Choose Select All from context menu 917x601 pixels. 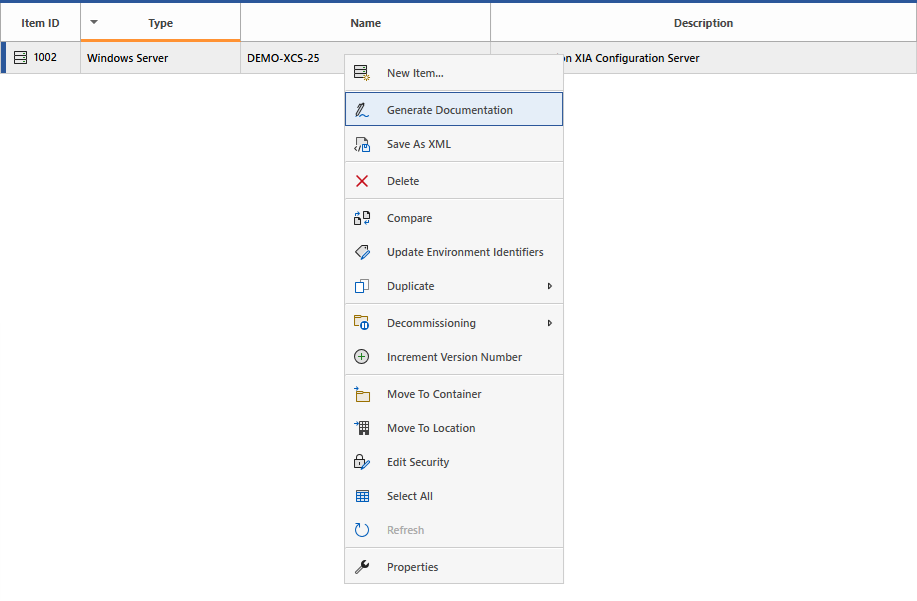(410, 496)
